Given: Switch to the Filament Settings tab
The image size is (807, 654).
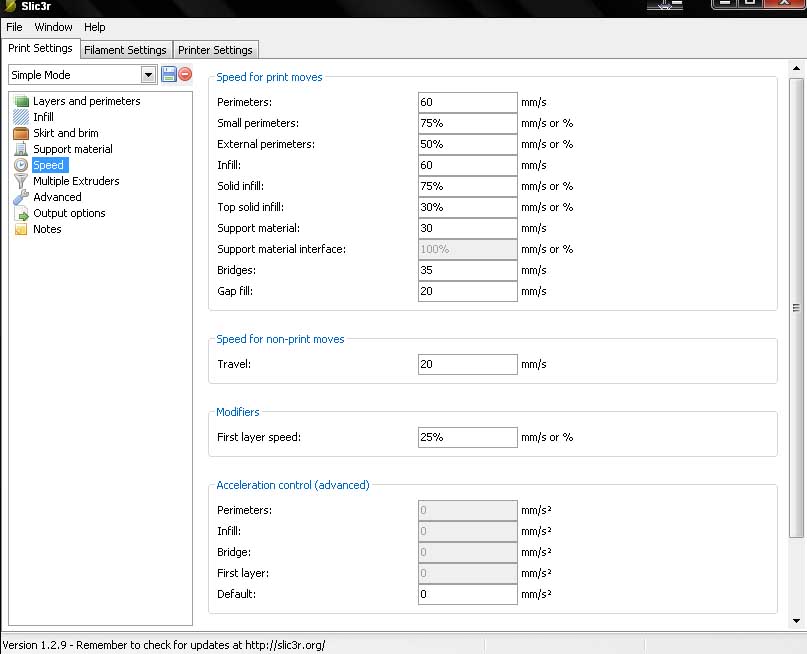Looking at the screenshot, I should pos(126,50).
